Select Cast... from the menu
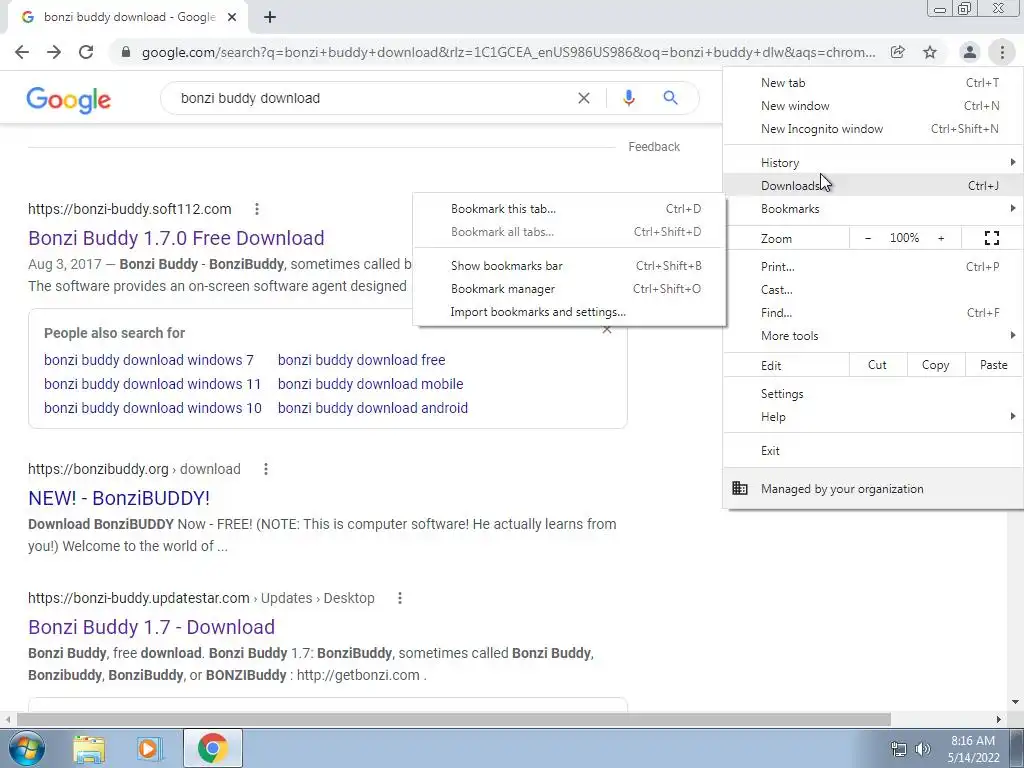Viewport: 1024px width, 768px height. pos(873,289)
